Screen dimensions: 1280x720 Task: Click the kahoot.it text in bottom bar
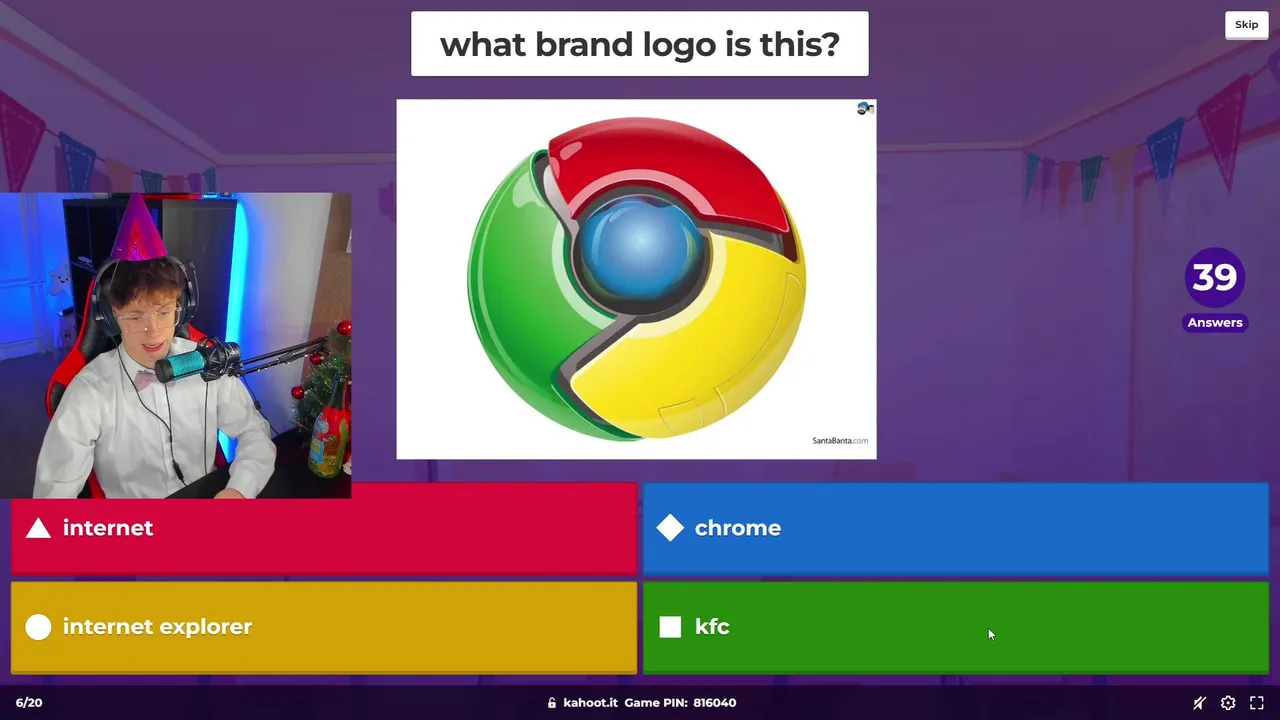coord(590,703)
